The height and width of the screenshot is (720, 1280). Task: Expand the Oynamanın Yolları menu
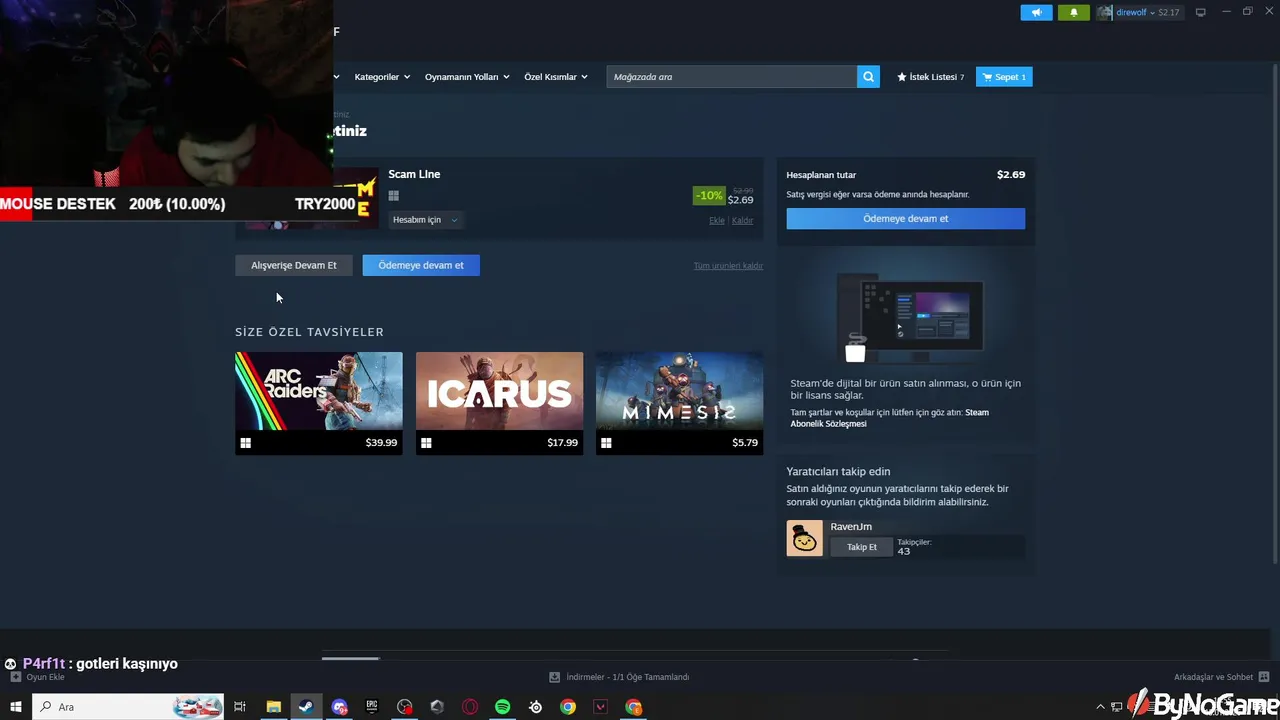click(x=467, y=77)
